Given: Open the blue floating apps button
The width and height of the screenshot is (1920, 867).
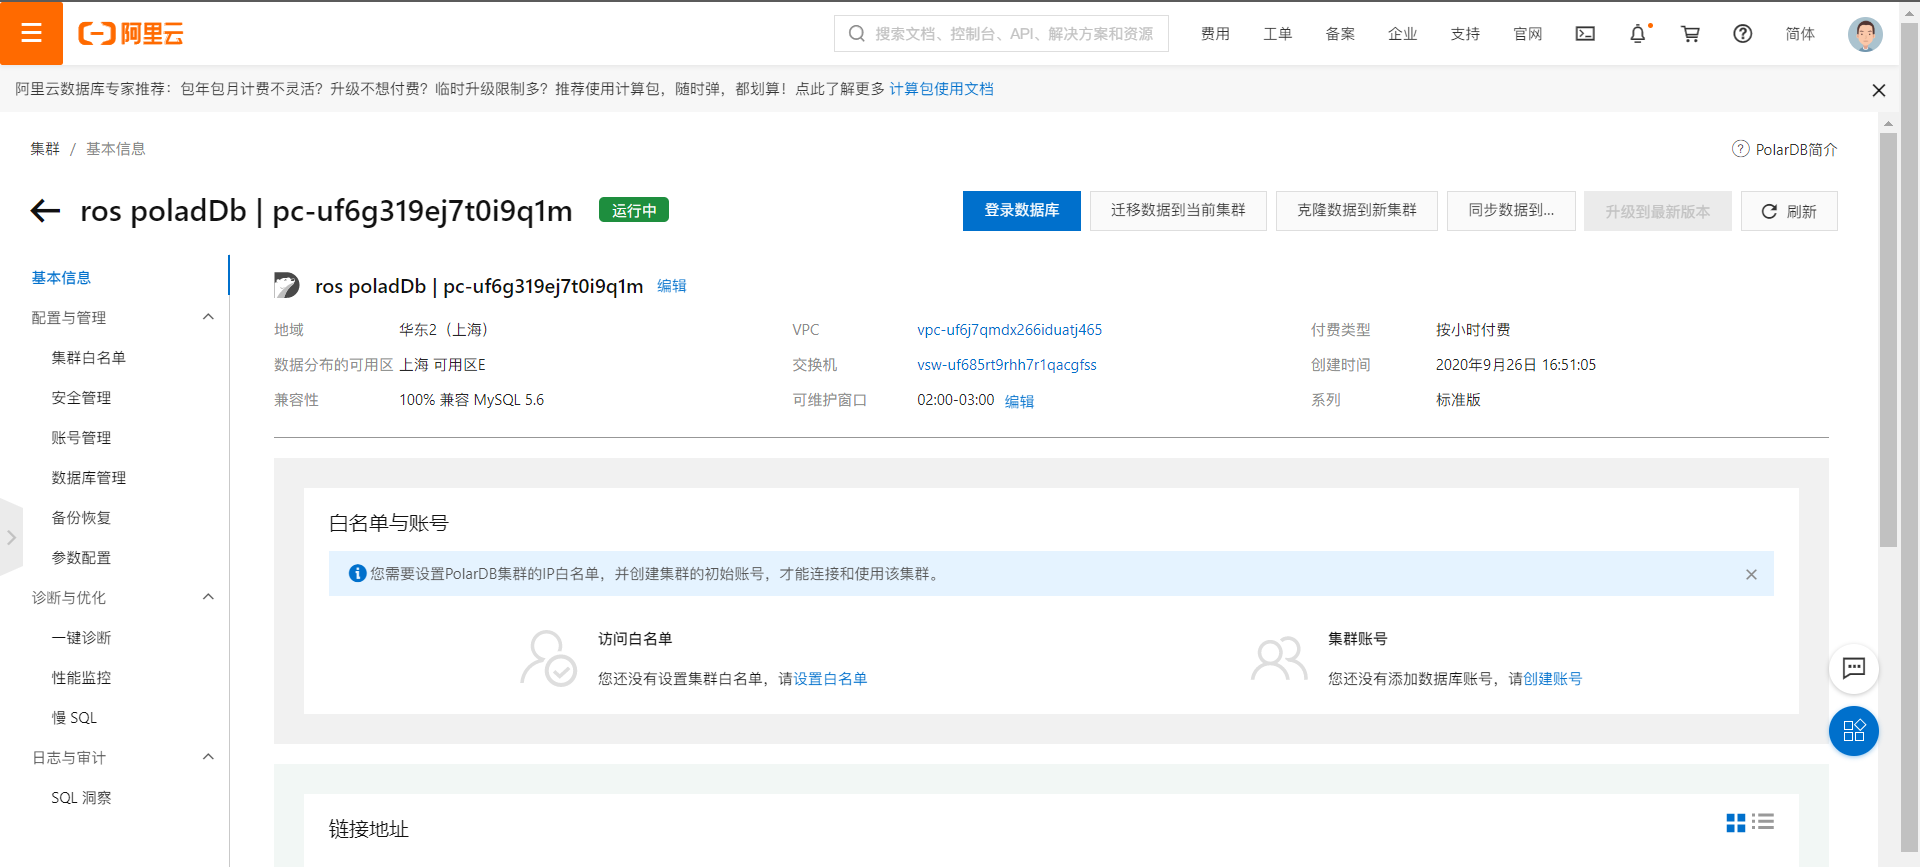Looking at the screenshot, I should pyautogui.click(x=1854, y=731).
